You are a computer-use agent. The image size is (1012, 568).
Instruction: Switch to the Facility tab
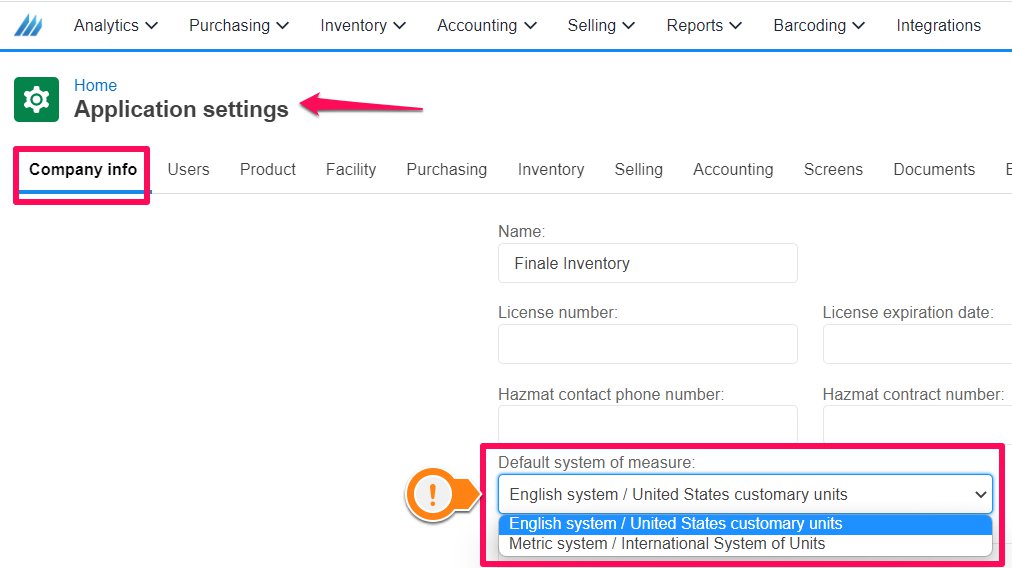click(x=351, y=170)
